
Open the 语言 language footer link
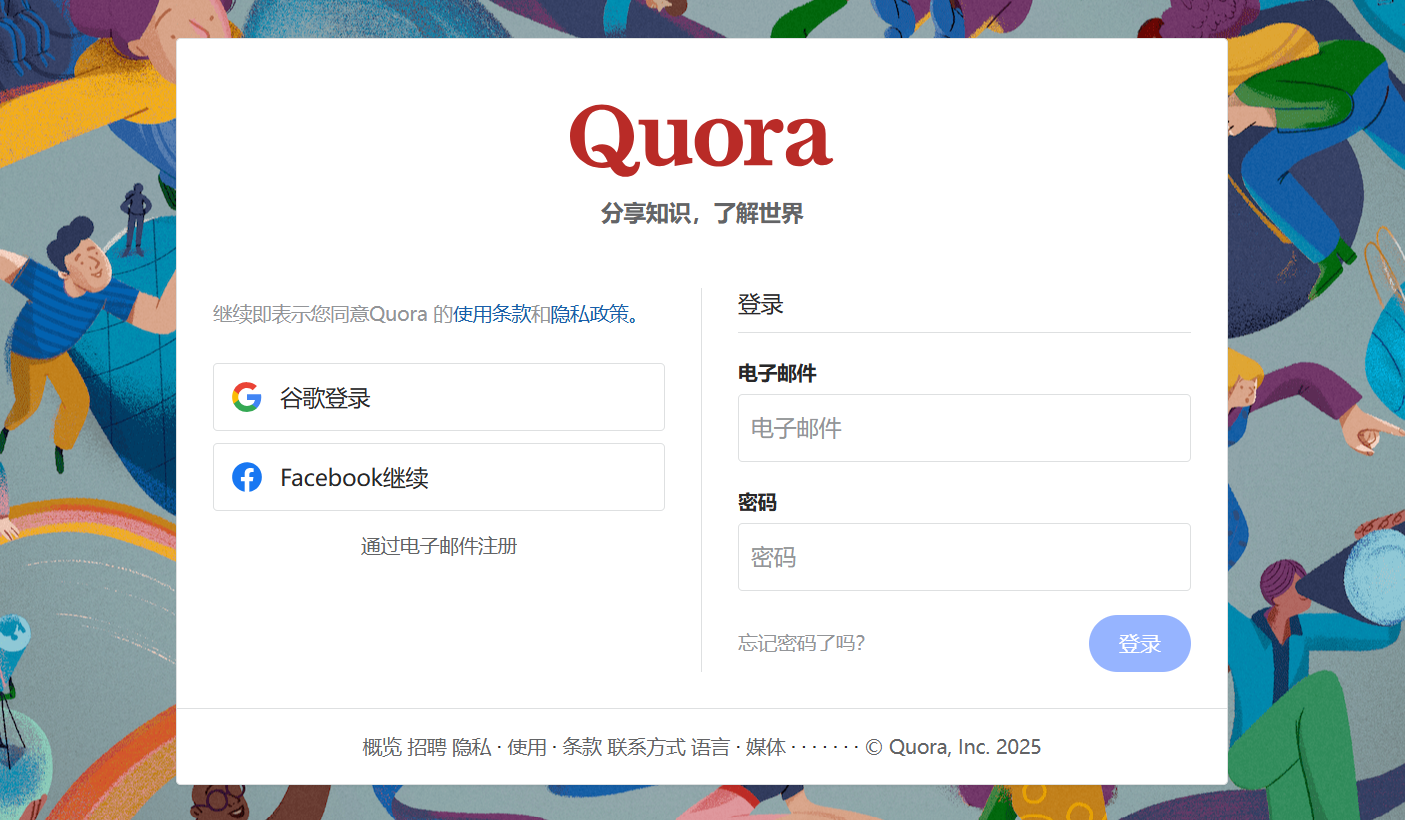(x=711, y=747)
